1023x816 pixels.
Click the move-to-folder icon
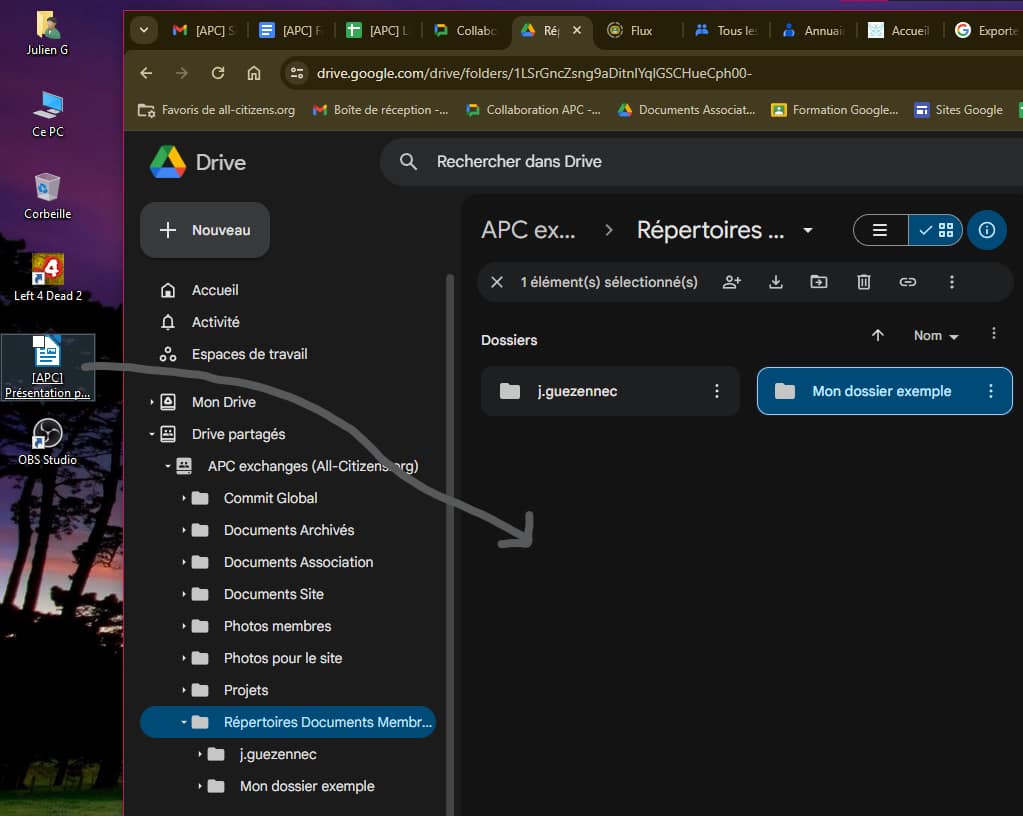click(x=819, y=282)
